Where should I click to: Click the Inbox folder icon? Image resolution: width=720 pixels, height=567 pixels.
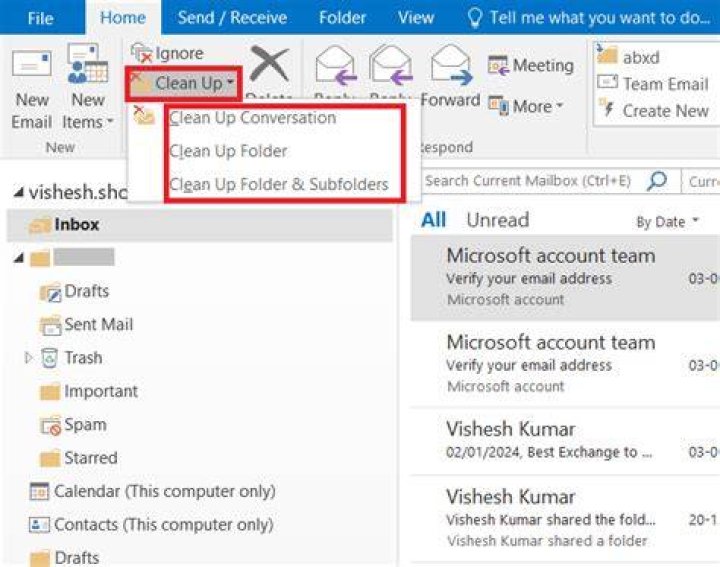point(39,225)
